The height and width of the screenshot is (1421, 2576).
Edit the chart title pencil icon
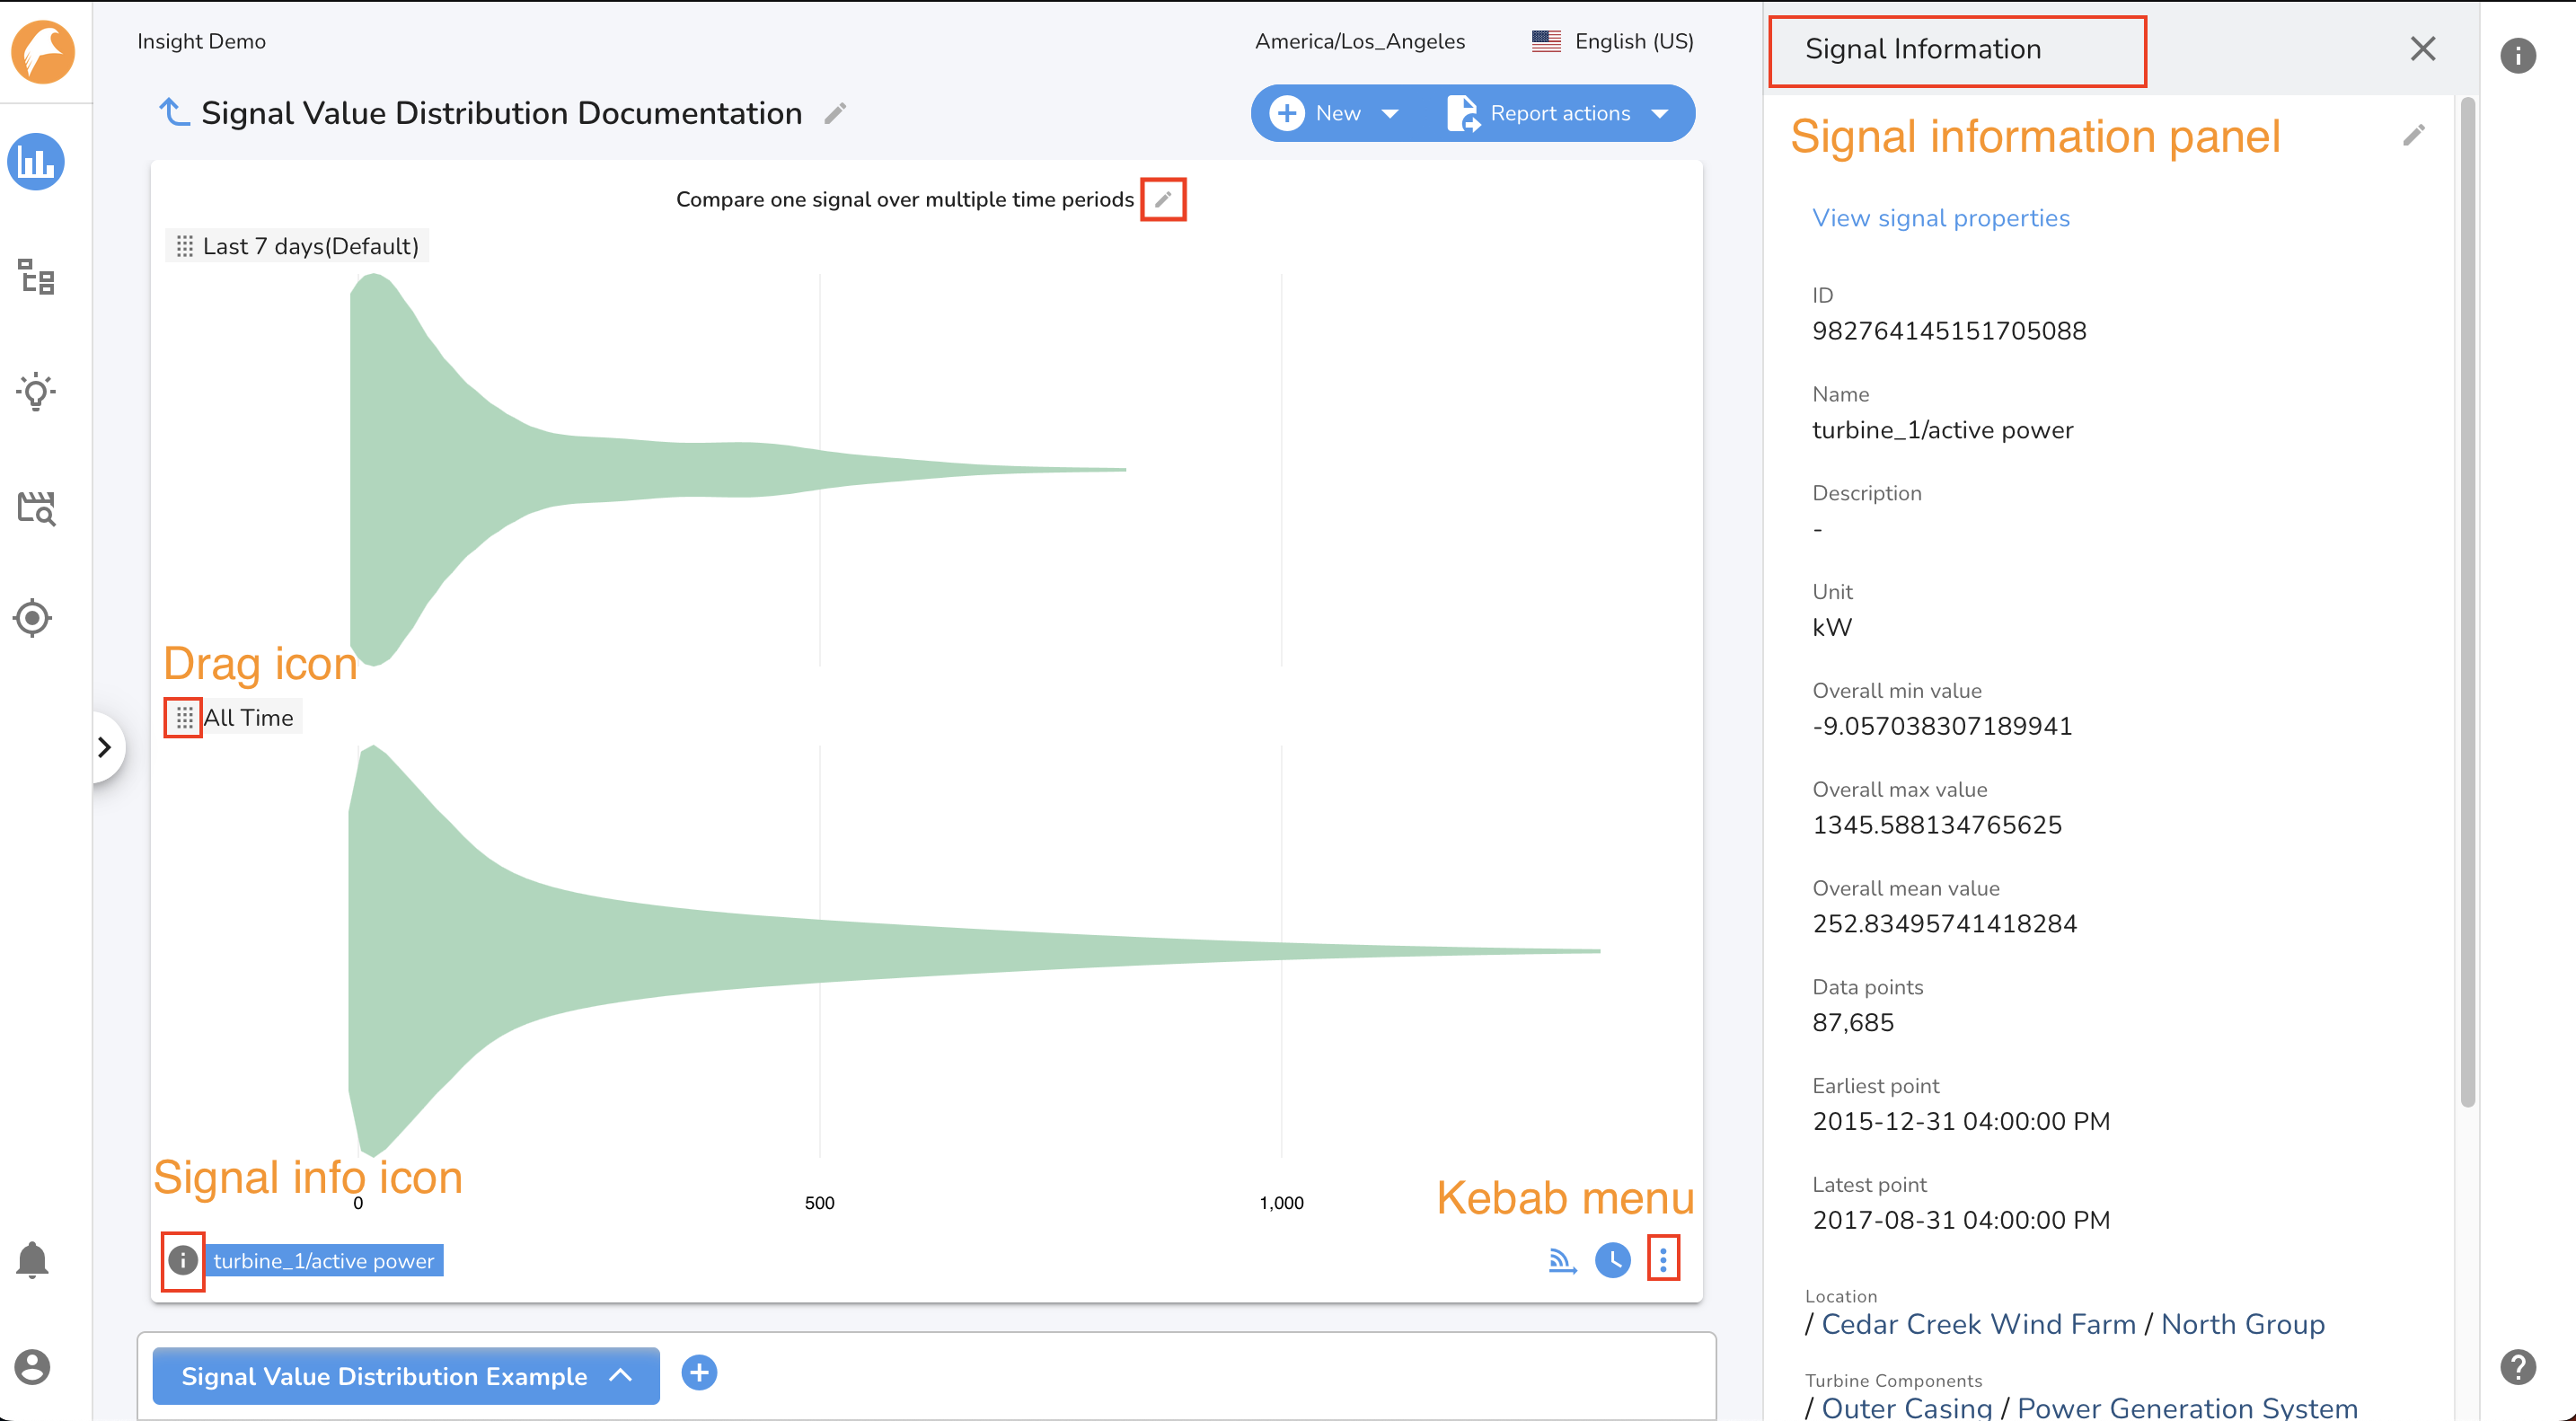coord(1163,199)
